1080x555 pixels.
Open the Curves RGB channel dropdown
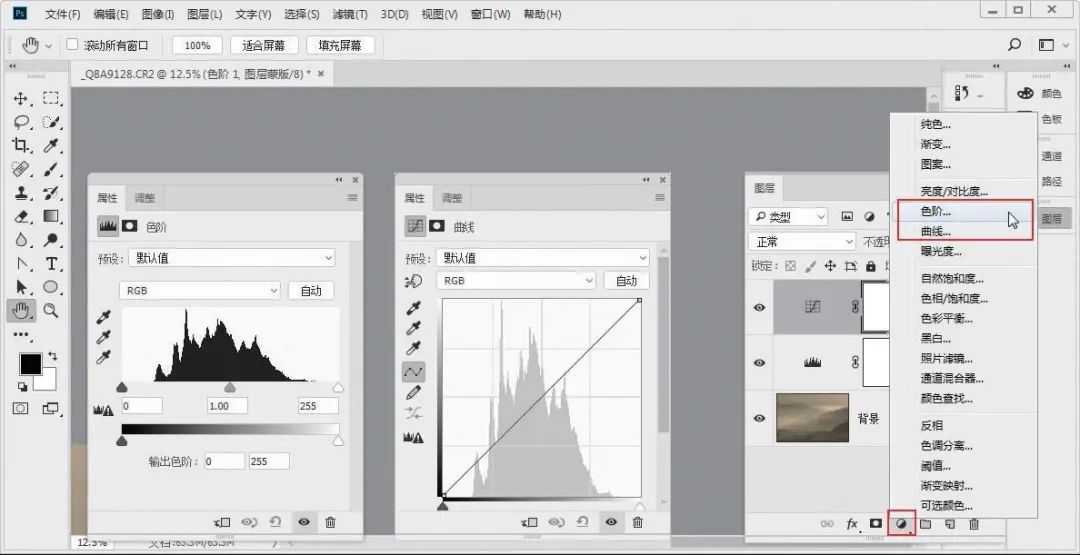tap(516, 281)
